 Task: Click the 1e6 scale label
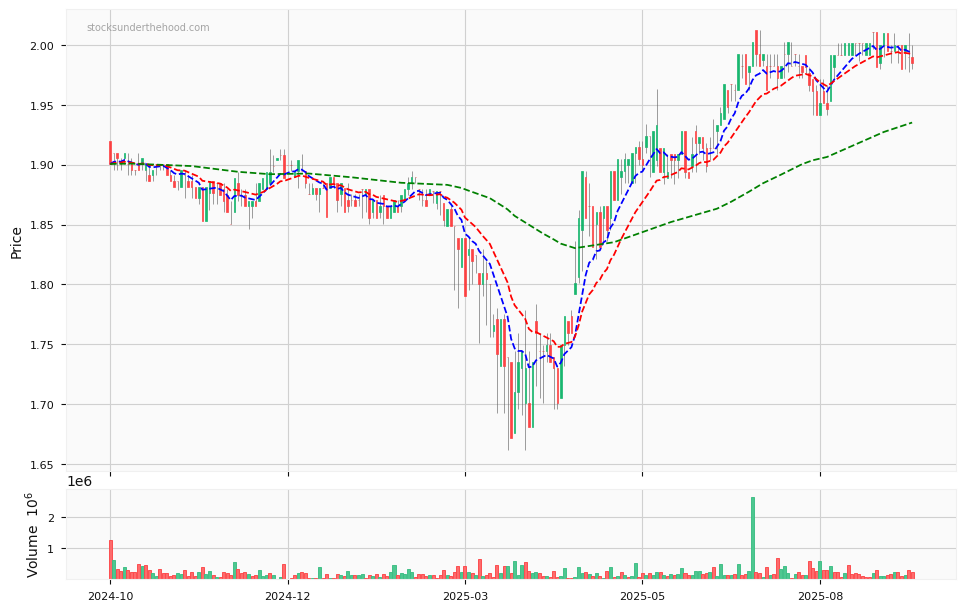[x=79, y=482]
